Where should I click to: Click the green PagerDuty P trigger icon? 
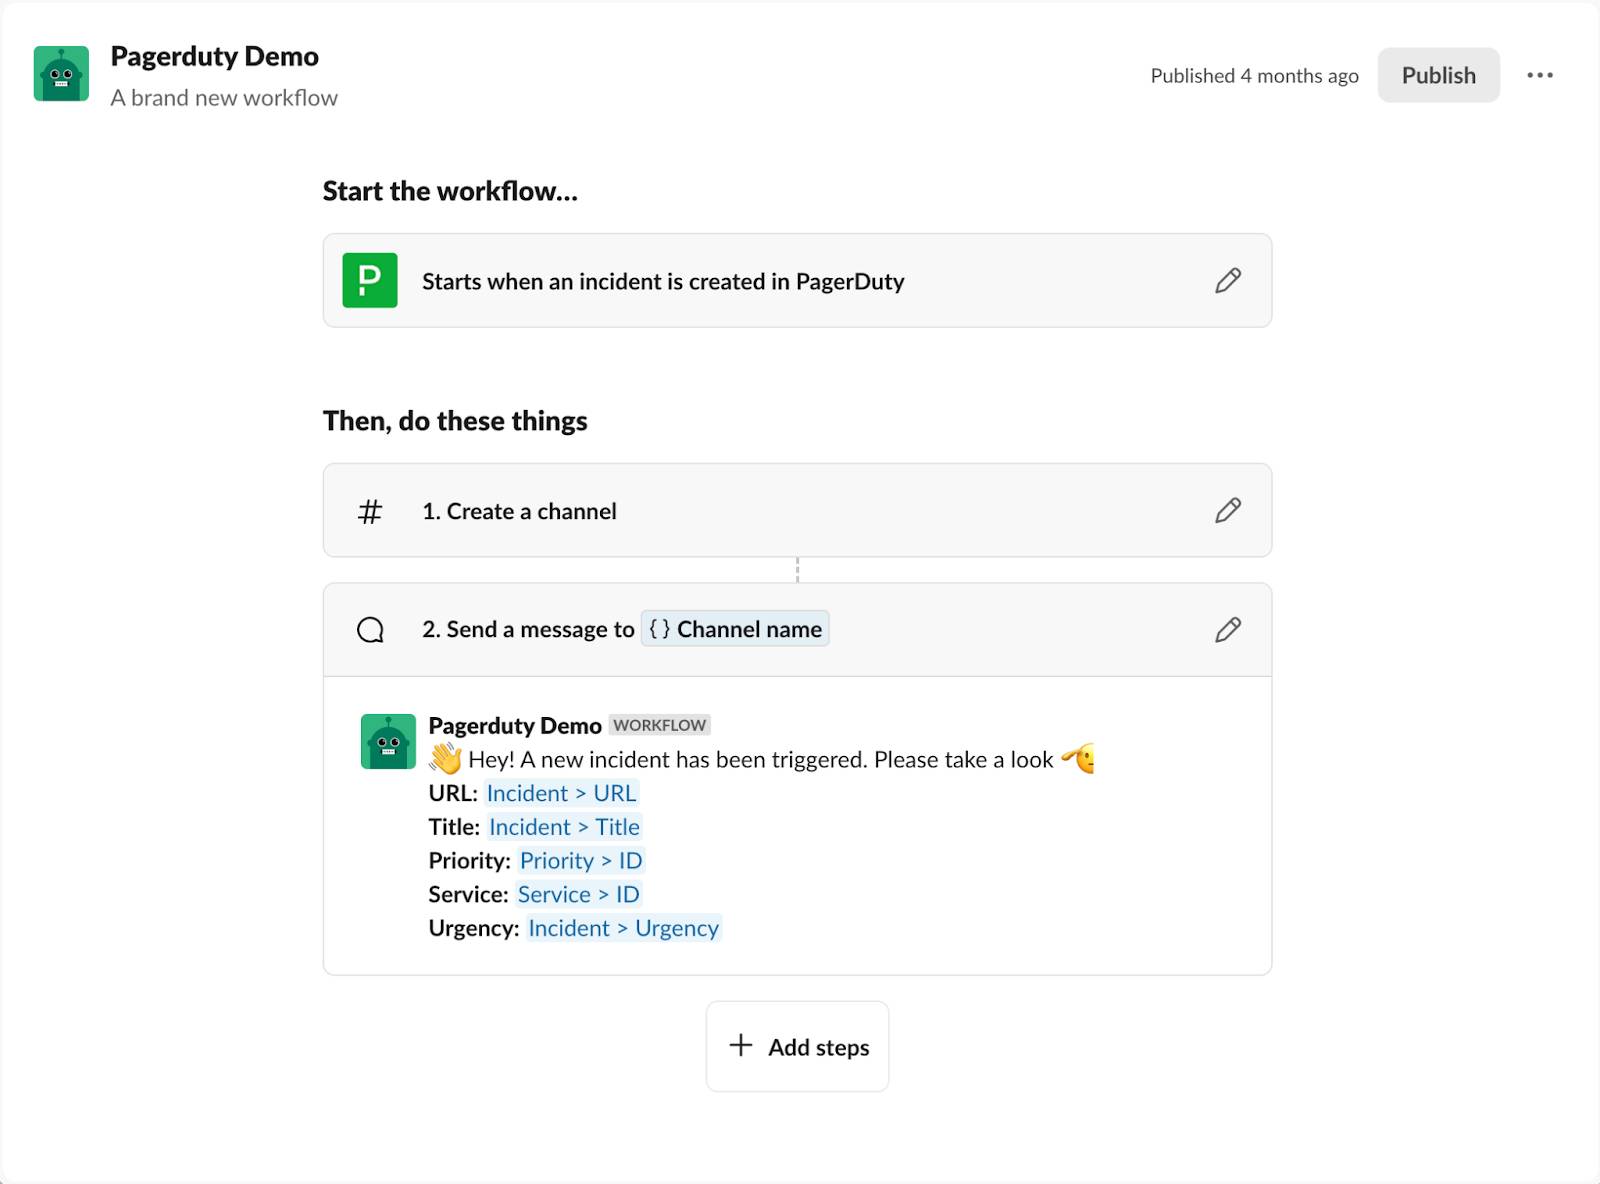(x=370, y=280)
